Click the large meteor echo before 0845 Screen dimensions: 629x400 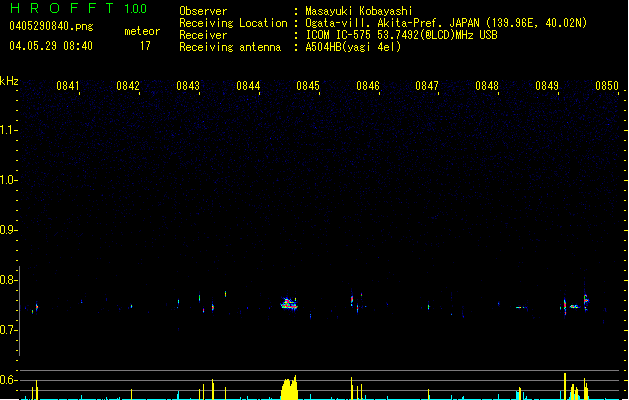pos(289,304)
